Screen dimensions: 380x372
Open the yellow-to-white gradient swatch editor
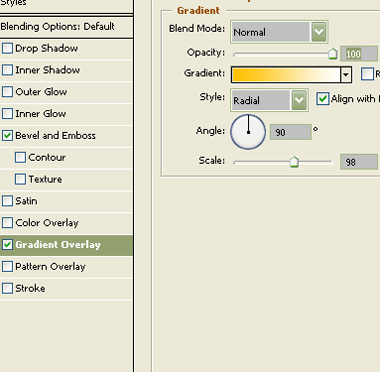click(286, 75)
